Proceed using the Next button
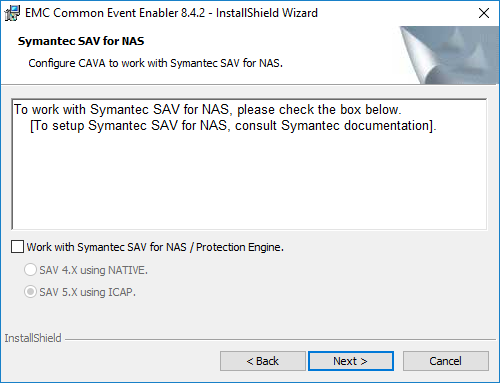 pyautogui.click(x=351, y=361)
